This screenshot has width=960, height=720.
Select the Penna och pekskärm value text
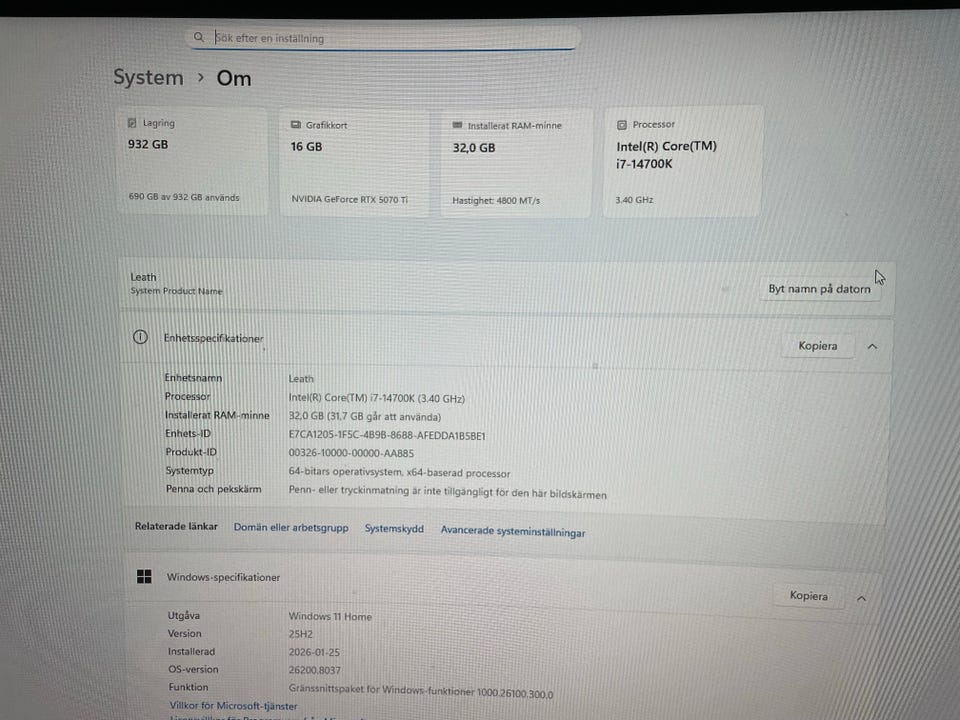448,492
